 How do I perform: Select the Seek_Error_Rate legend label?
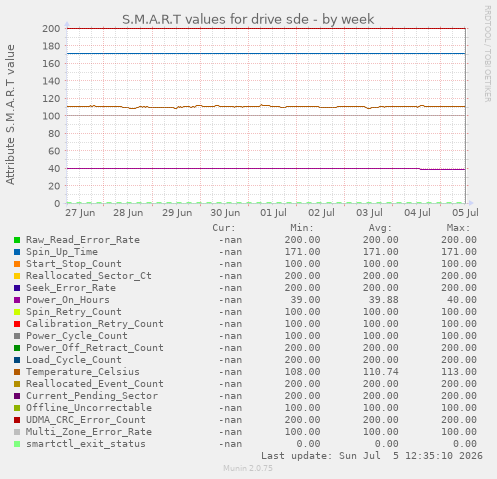click(x=71, y=288)
